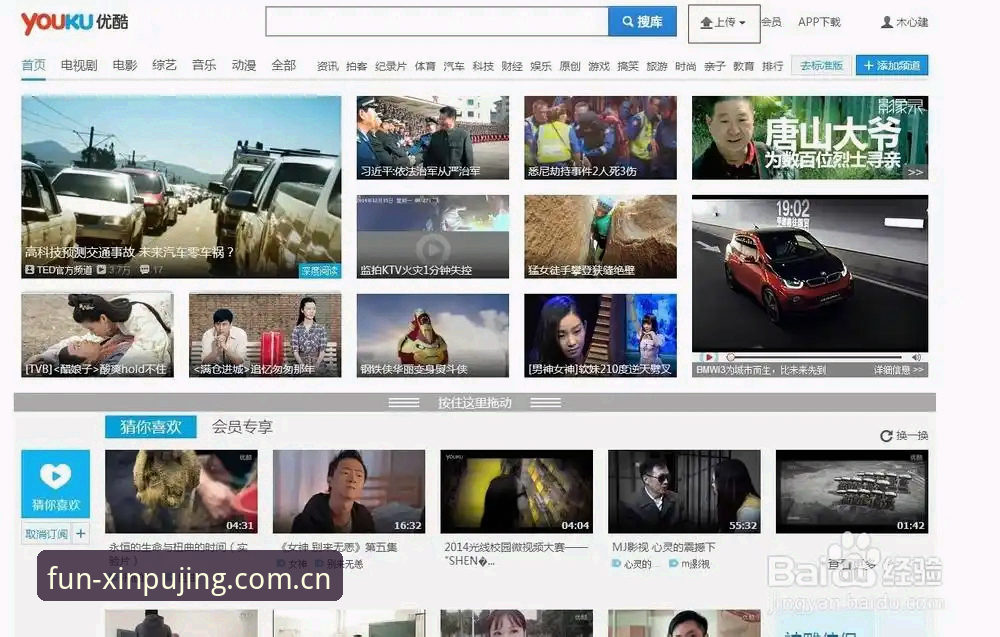Refresh recommendations with 换一换

coord(904,436)
